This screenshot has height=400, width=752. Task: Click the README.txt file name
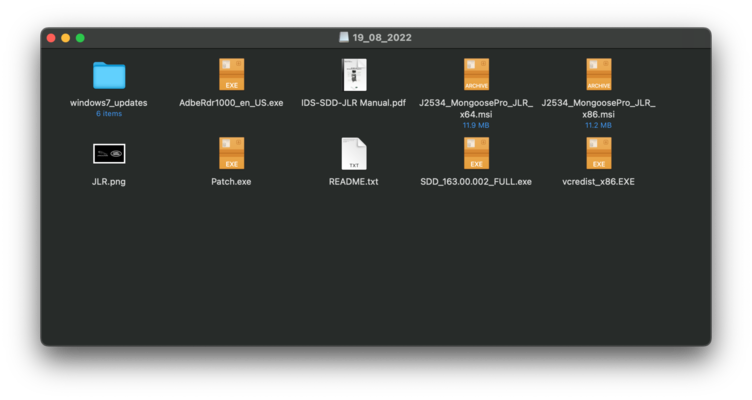353,182
